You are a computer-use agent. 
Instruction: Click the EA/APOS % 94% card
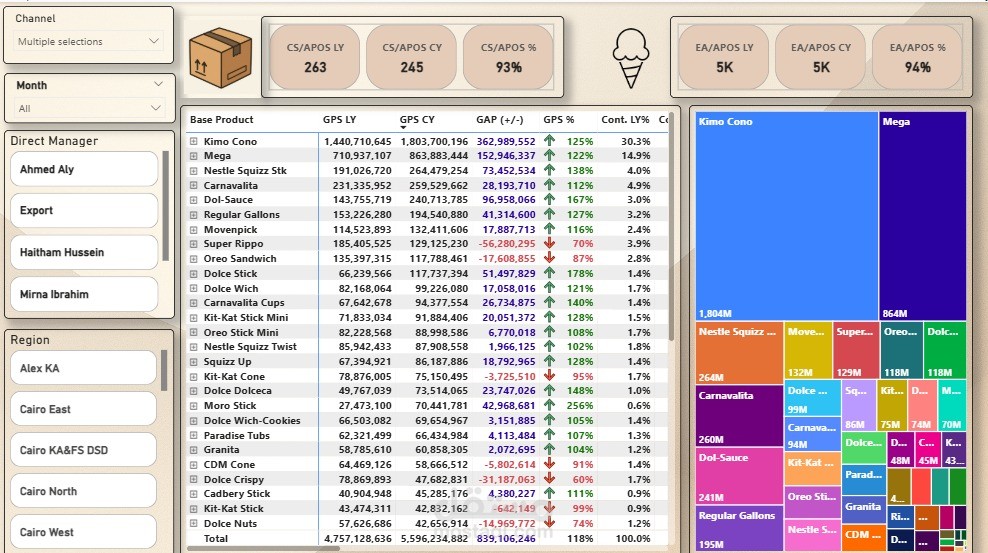[x=917, y=57]
